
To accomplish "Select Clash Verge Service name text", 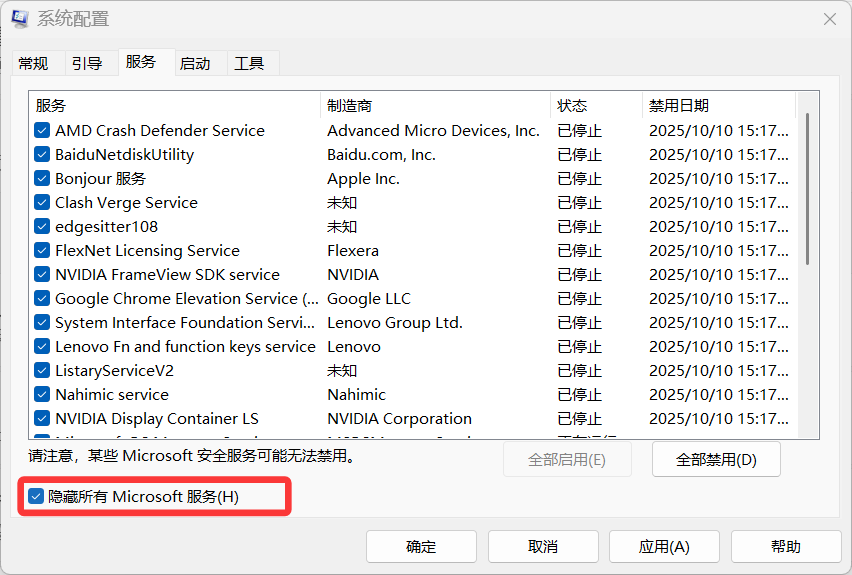I will click(x=126, y=203).
